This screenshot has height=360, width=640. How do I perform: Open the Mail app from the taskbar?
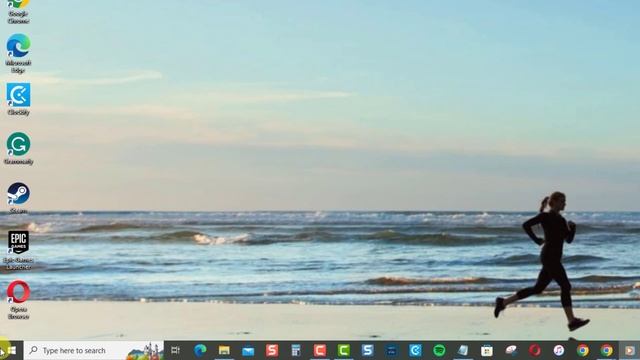pos(248,351)
